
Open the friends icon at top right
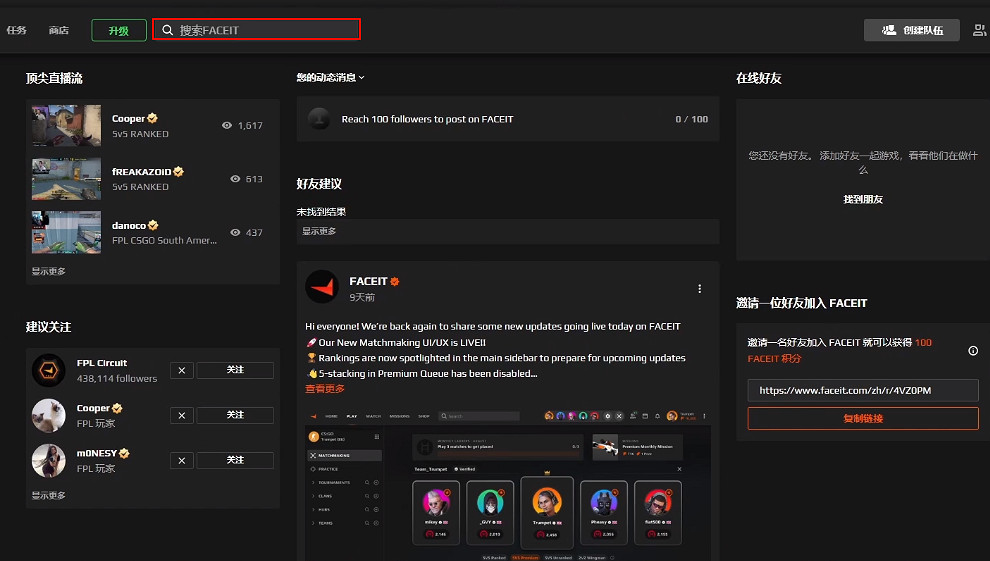click(x=979, y=30)
